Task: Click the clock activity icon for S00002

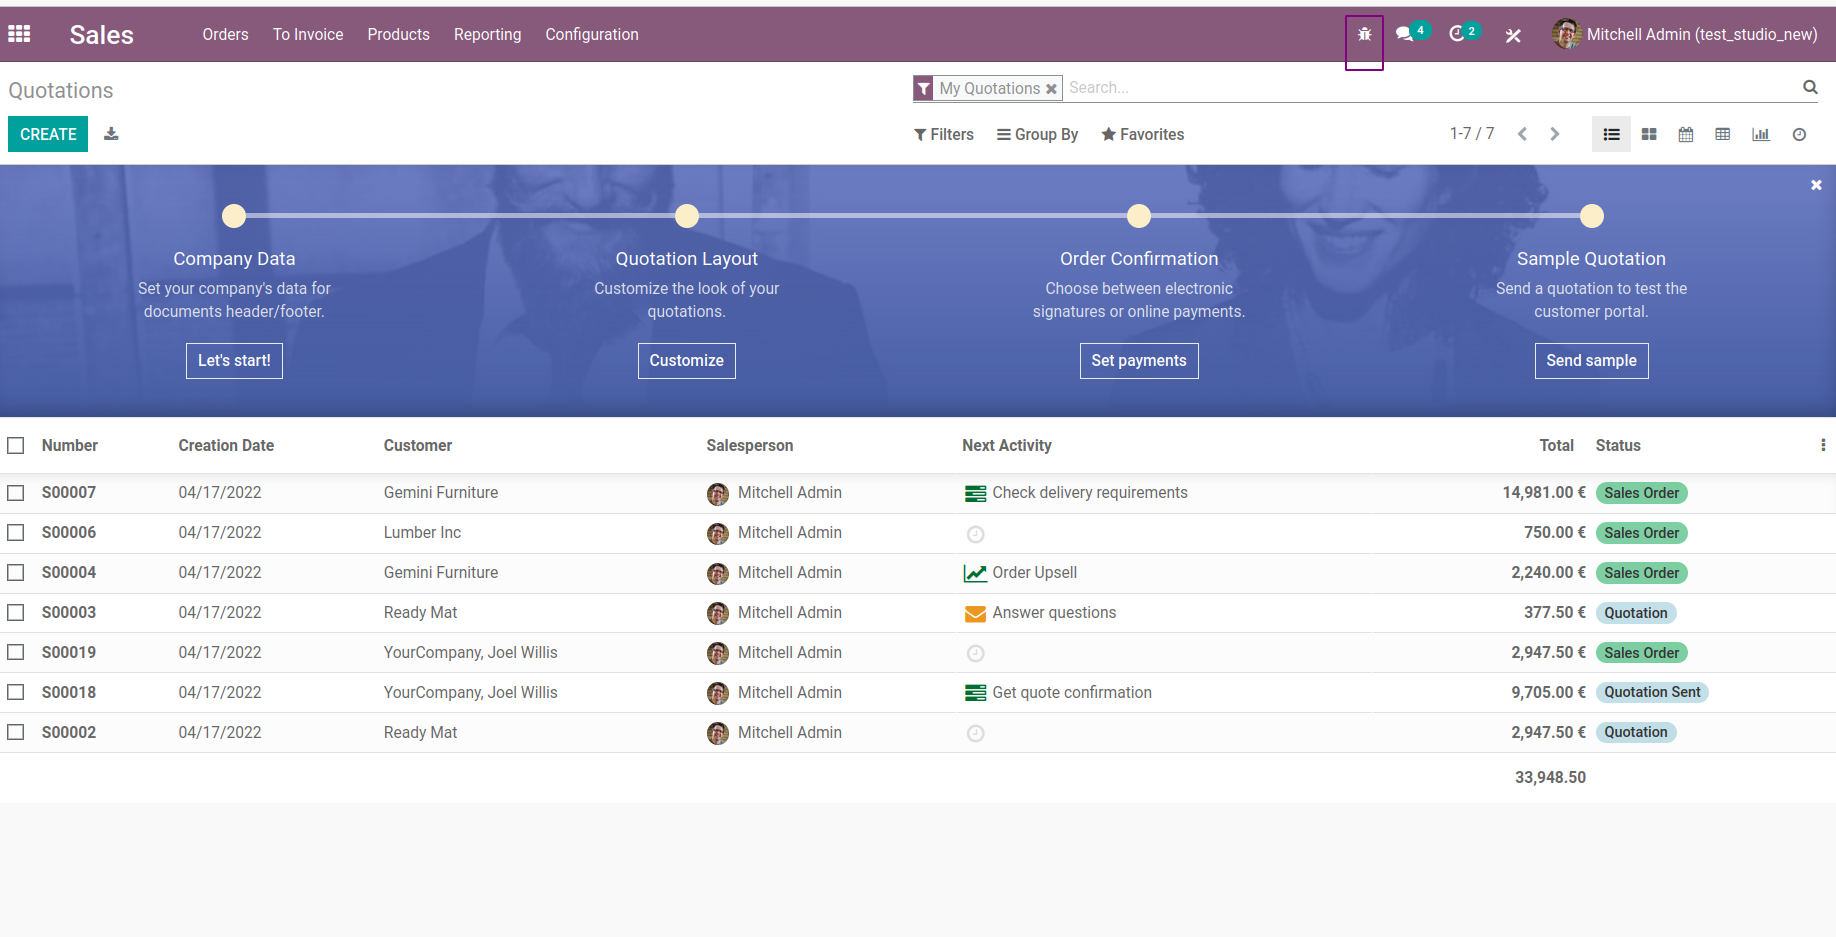Action: 975,733
